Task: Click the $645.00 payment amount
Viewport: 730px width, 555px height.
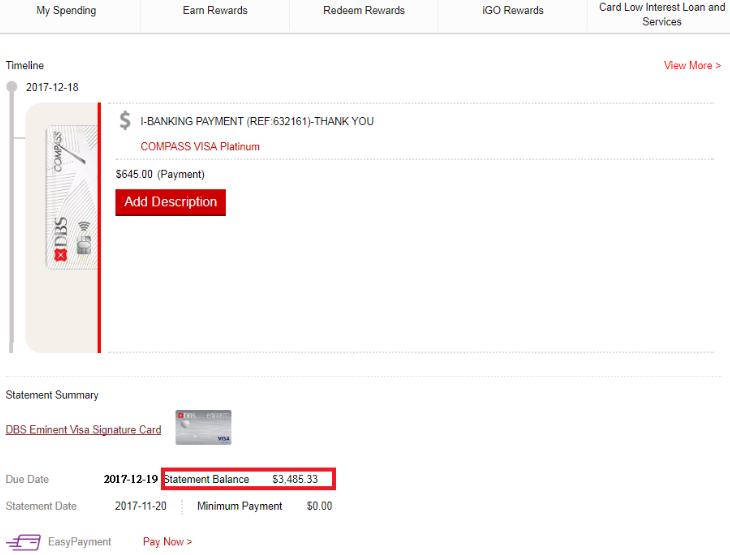Action: [x=134, y=174]
